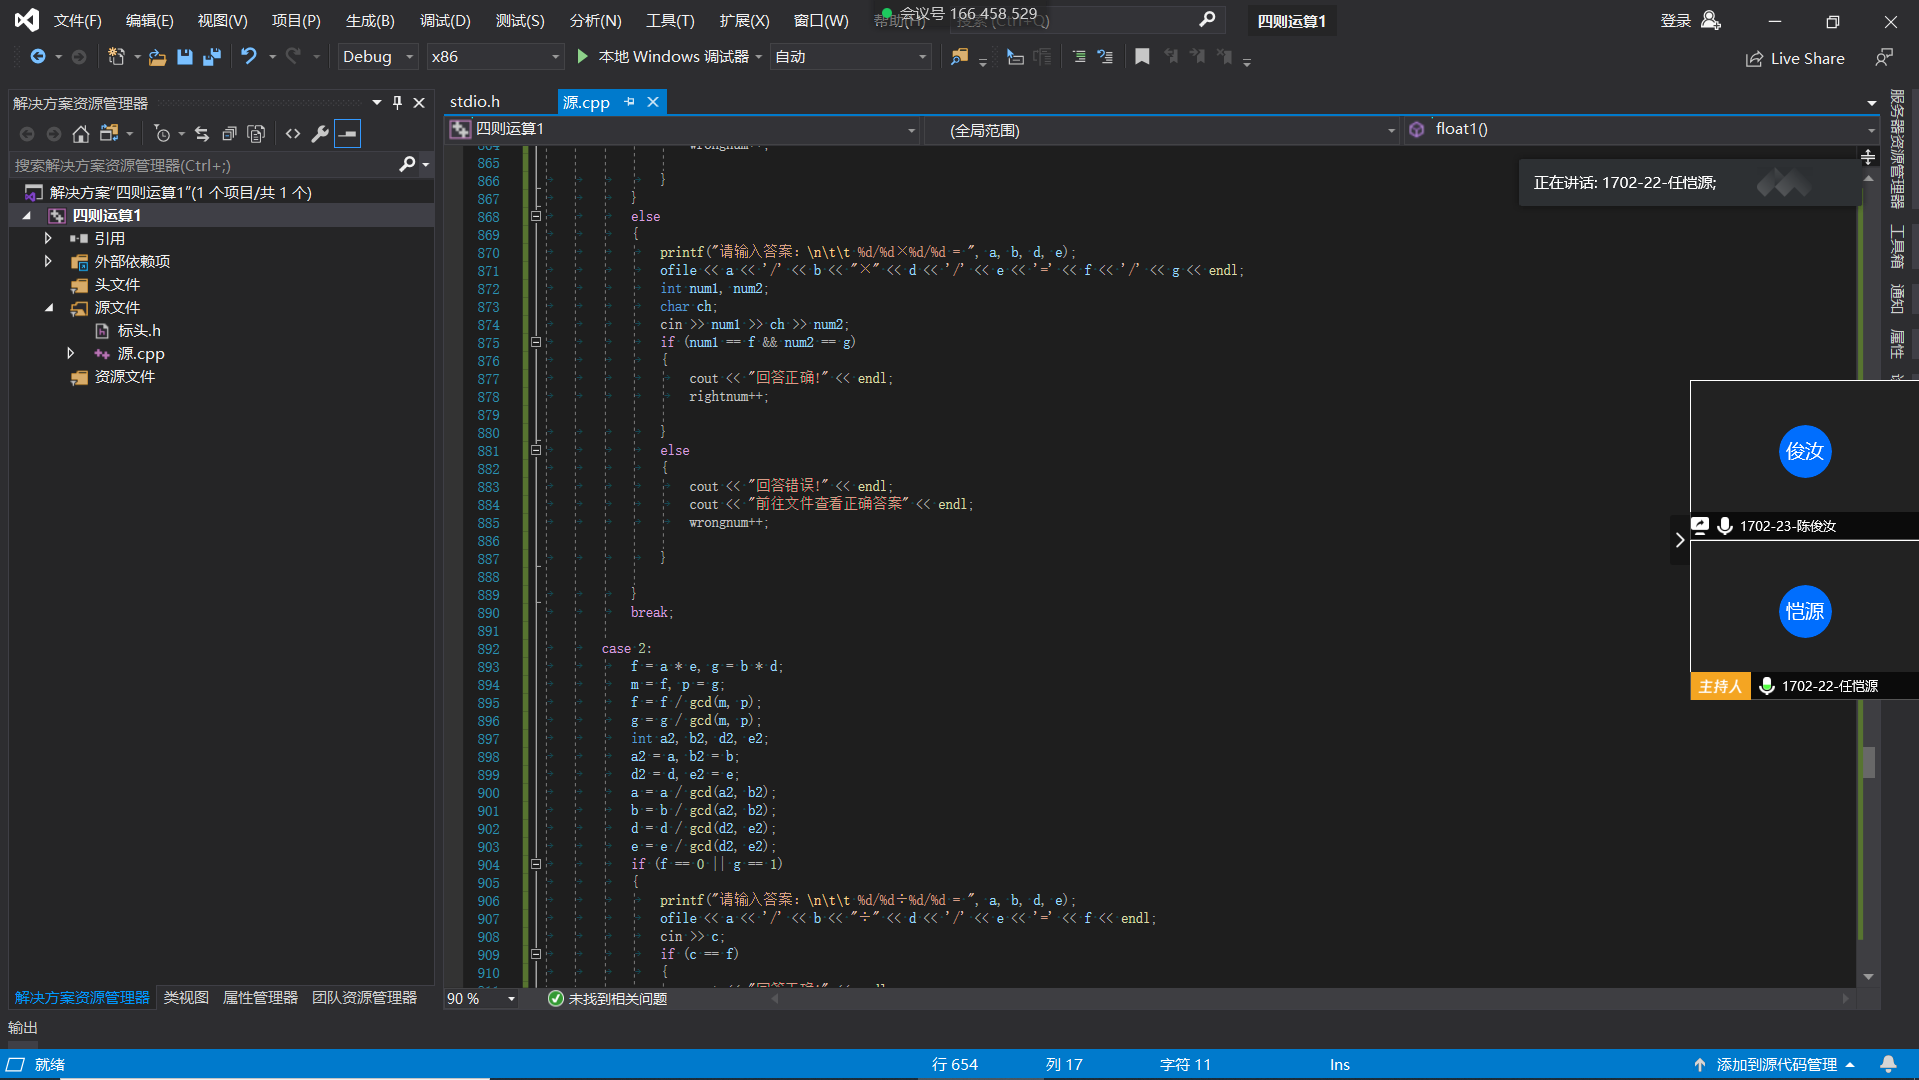Save the current file with disk icon
1919x1080 pixels.
click(184, 57)
